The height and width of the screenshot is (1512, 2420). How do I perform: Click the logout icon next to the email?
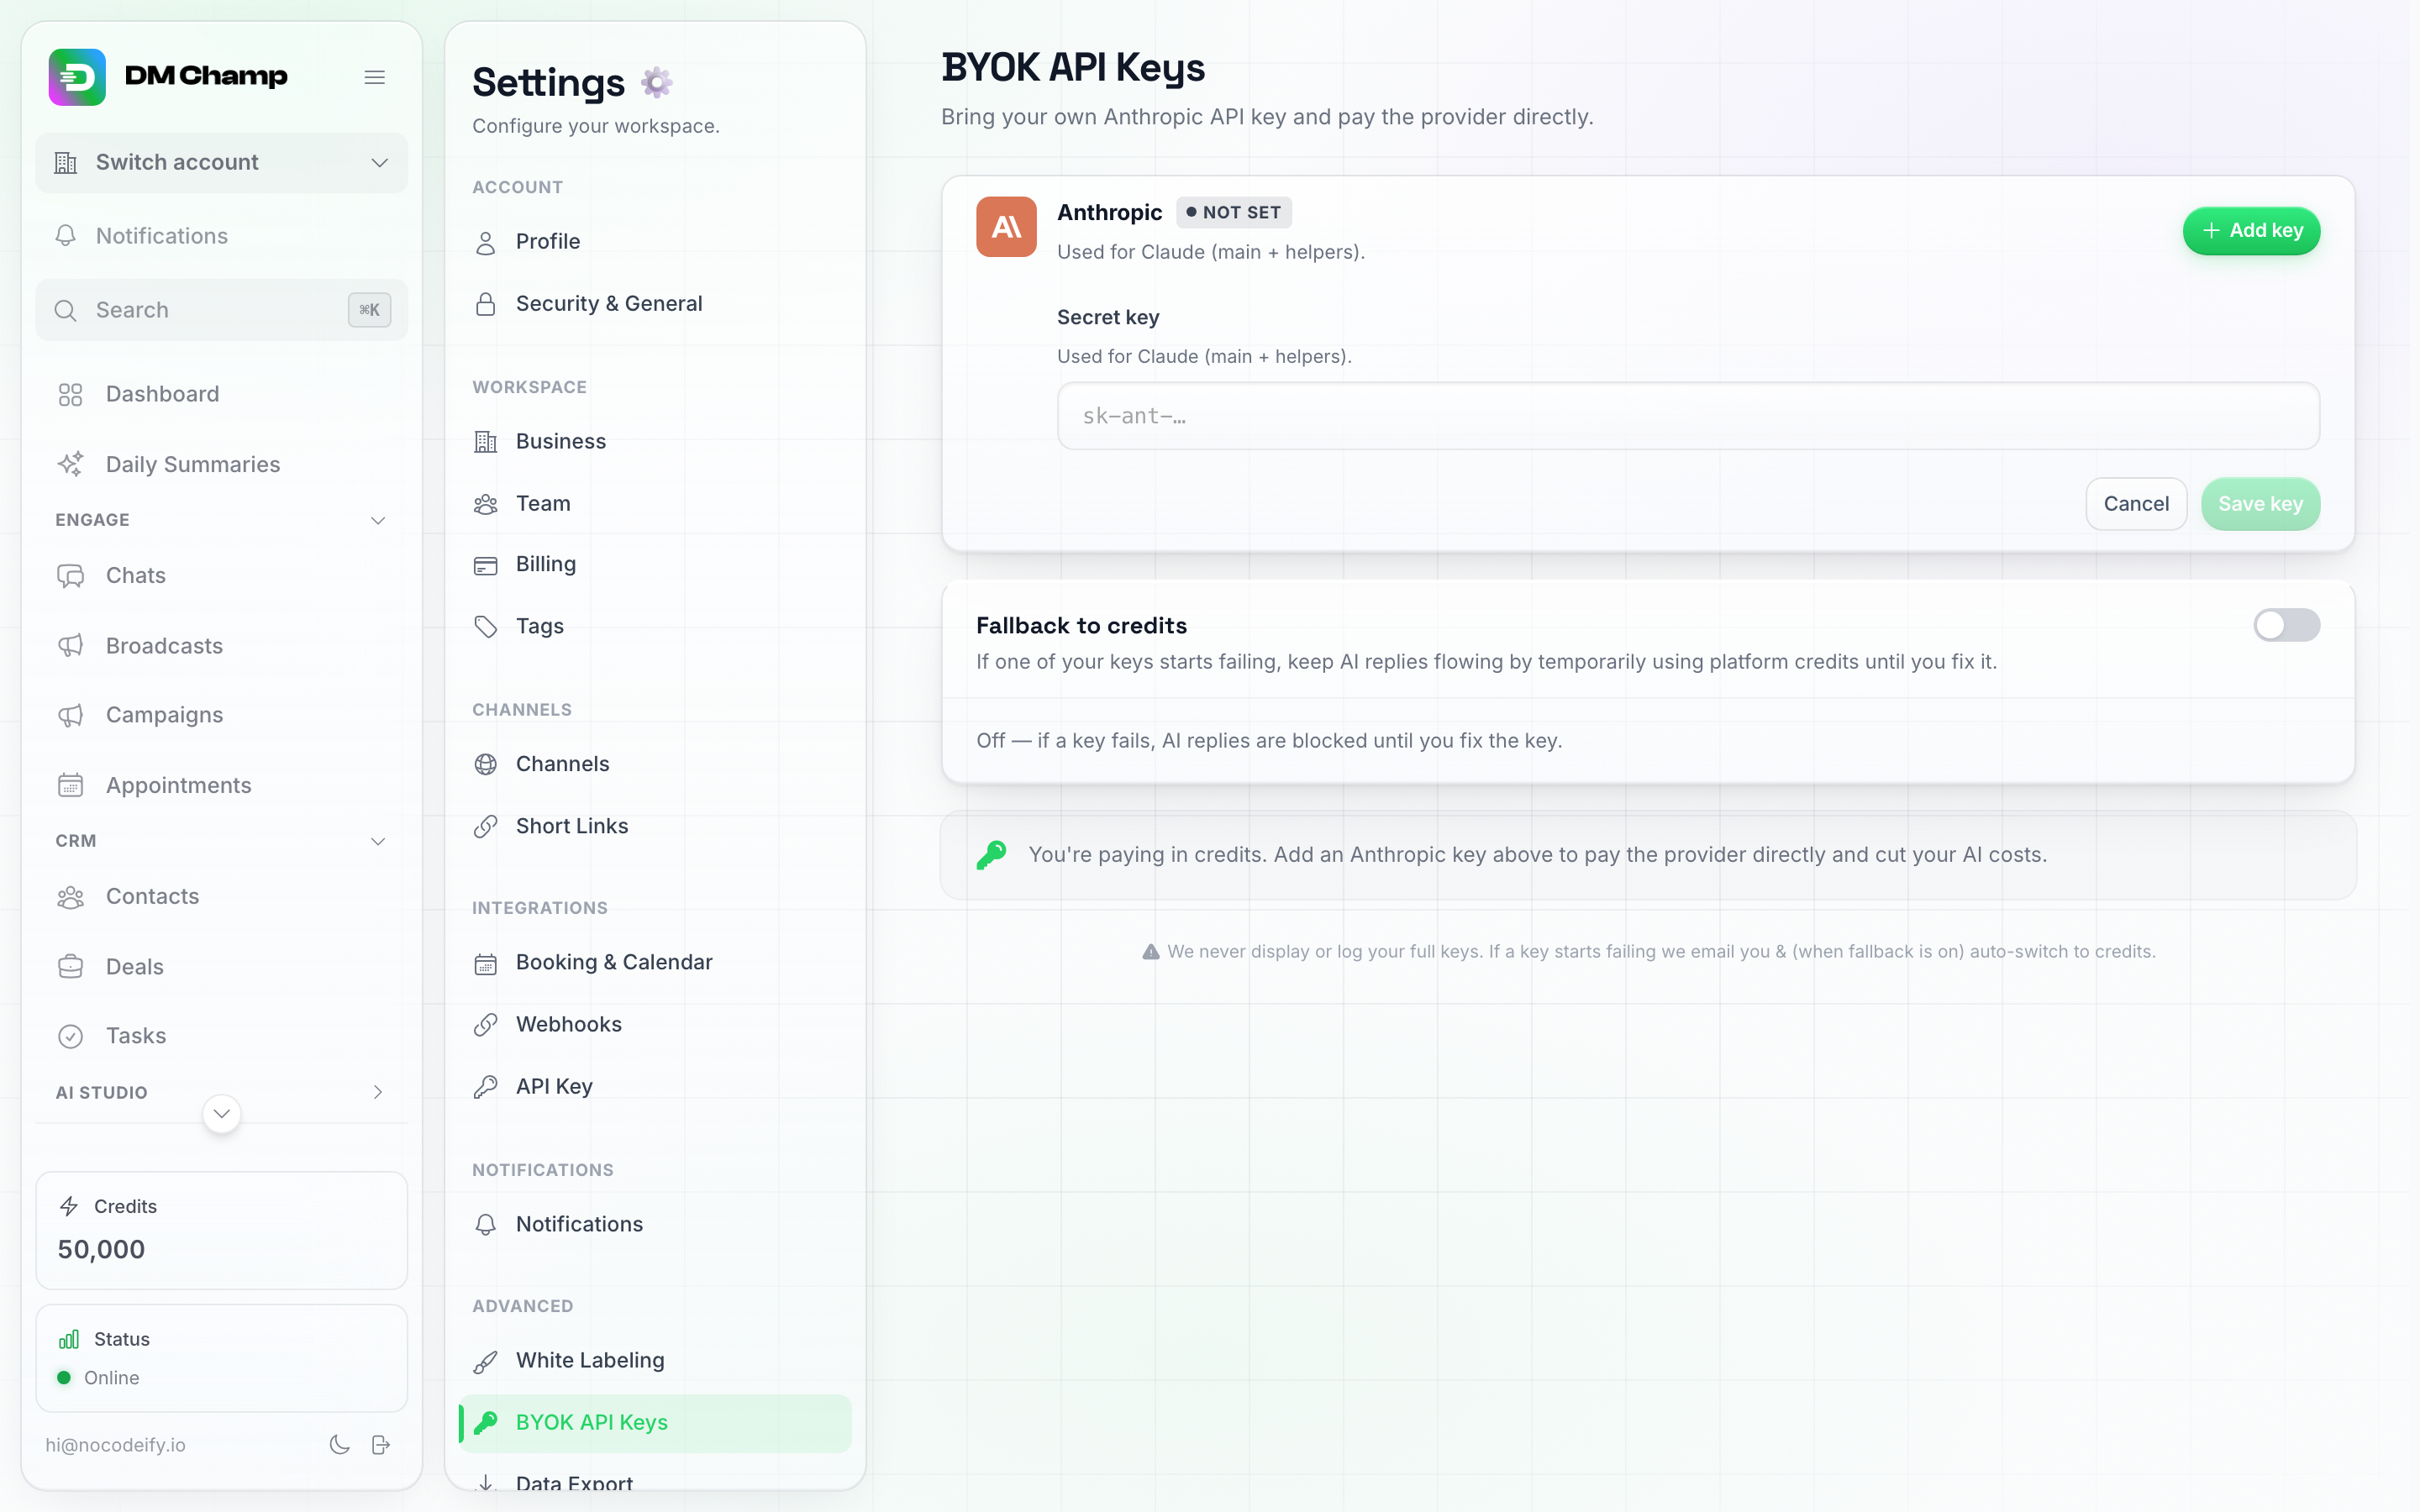[x=381, y=1445]
